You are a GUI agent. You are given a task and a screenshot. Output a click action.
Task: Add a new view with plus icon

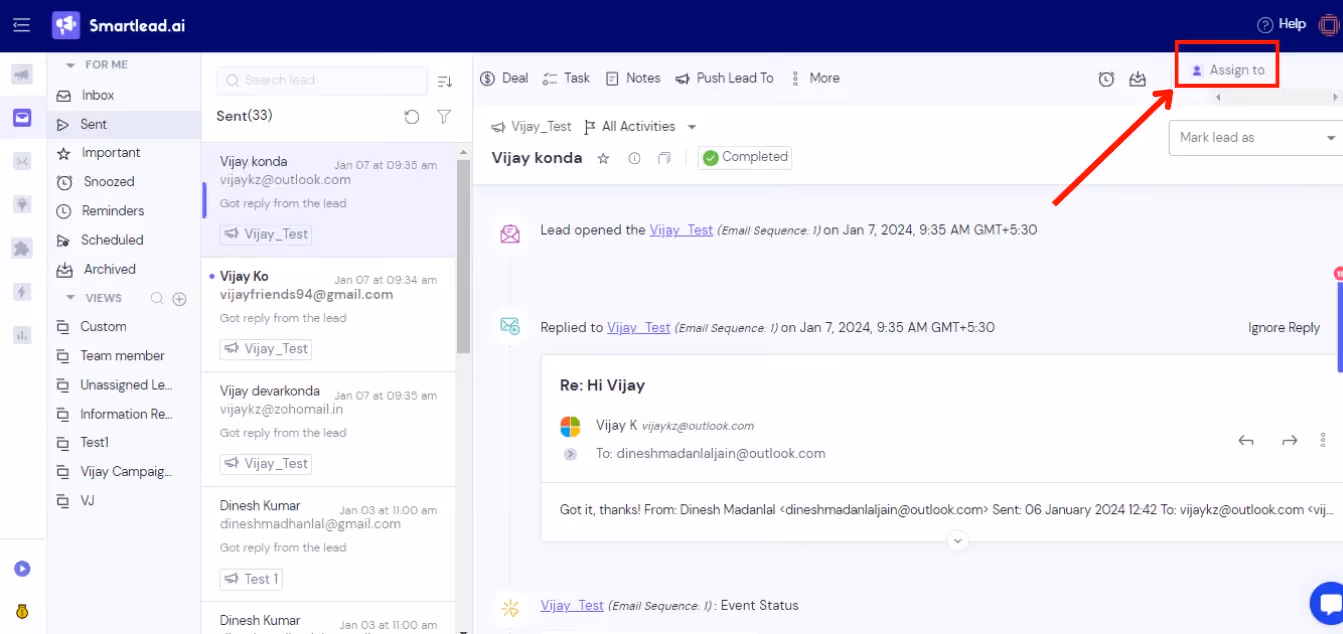pyautogui.click(x=180, y=298)
